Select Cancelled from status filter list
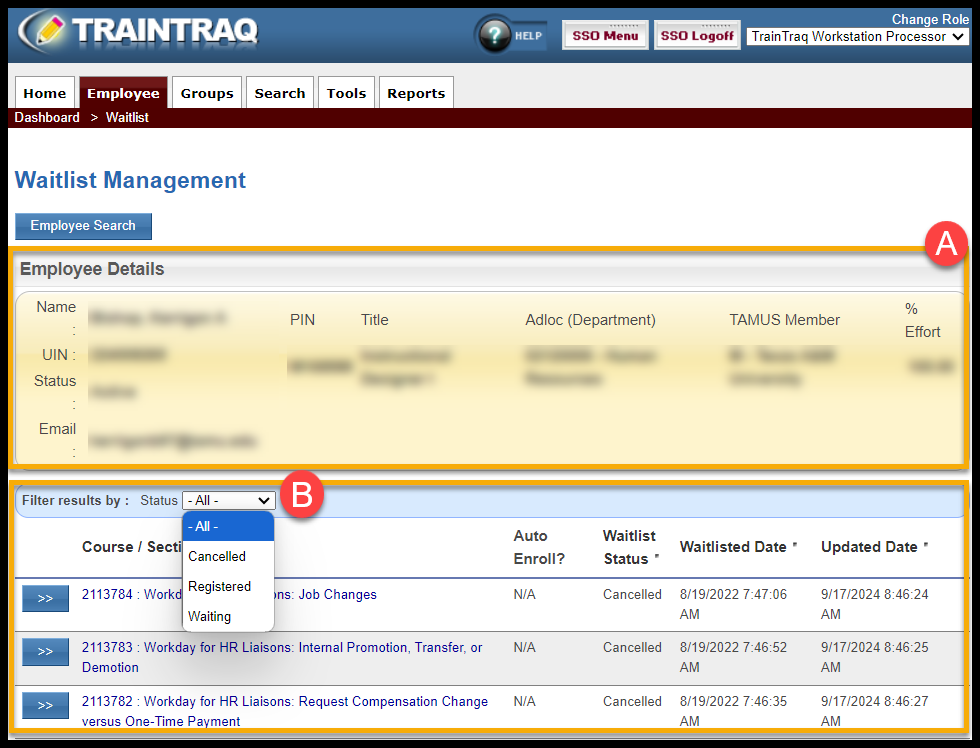980x748 pixels. (x=217, y=557)
